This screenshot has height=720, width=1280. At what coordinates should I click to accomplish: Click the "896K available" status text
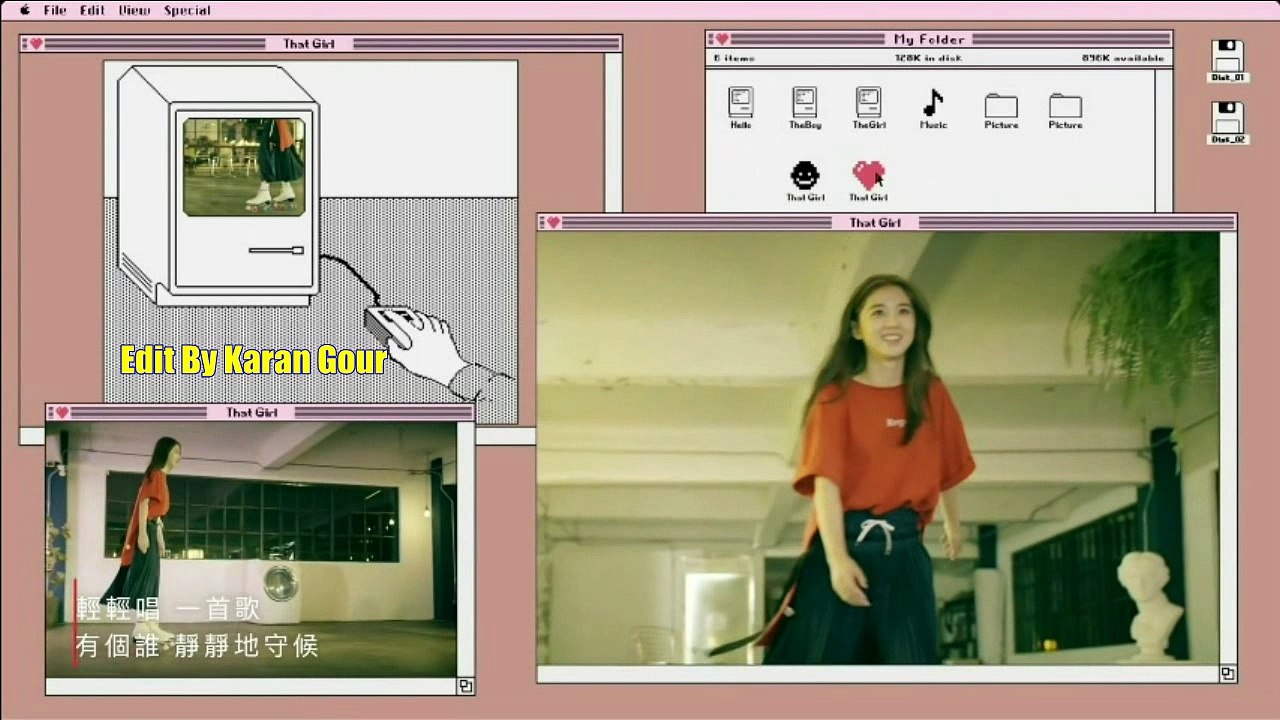click(1123, 58)
